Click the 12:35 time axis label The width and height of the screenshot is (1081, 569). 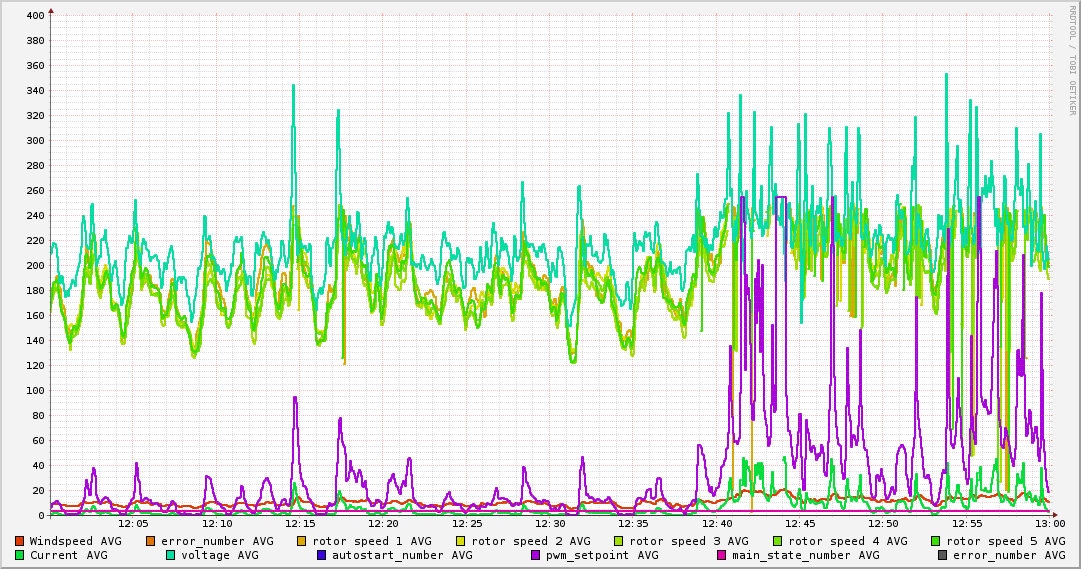(x=634, y=524)
